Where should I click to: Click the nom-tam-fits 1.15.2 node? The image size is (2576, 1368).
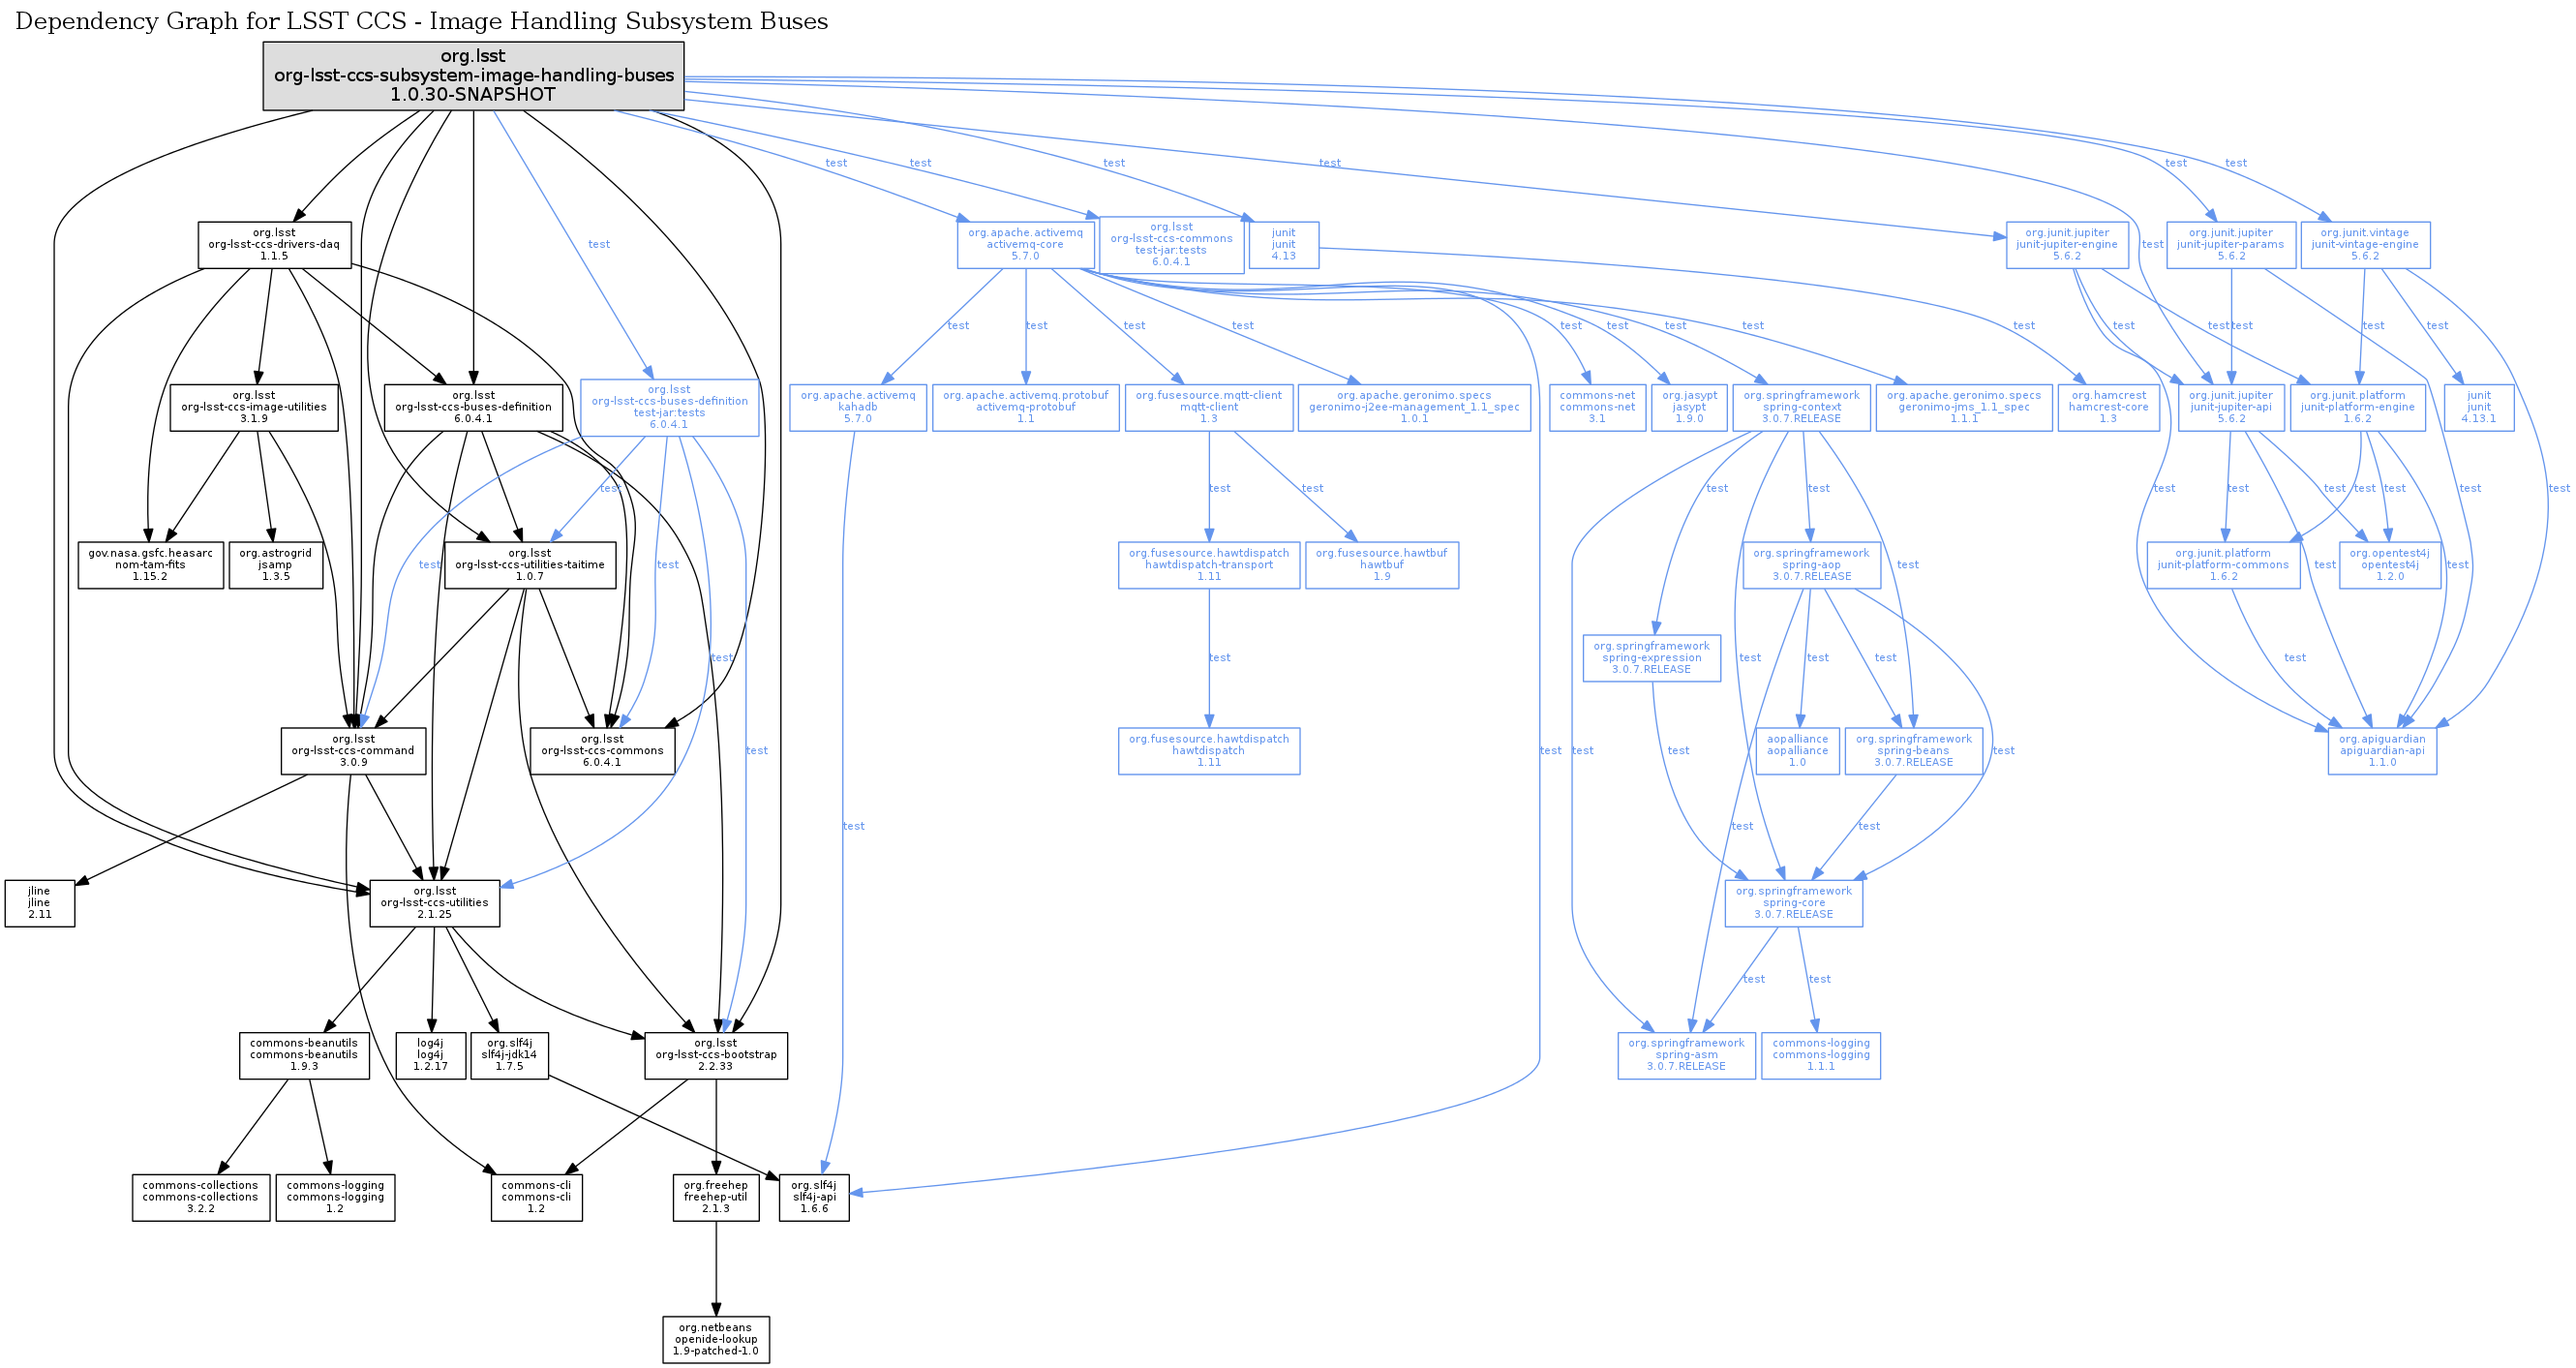(x=150, y=565)
